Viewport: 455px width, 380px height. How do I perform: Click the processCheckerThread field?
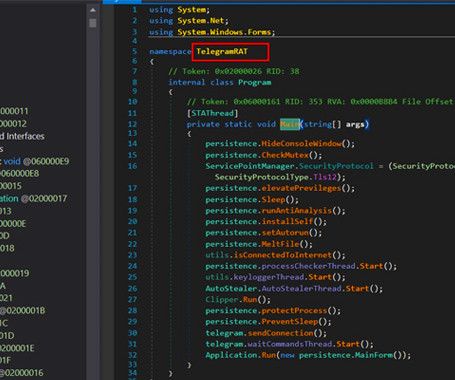(x=308, y=266)
